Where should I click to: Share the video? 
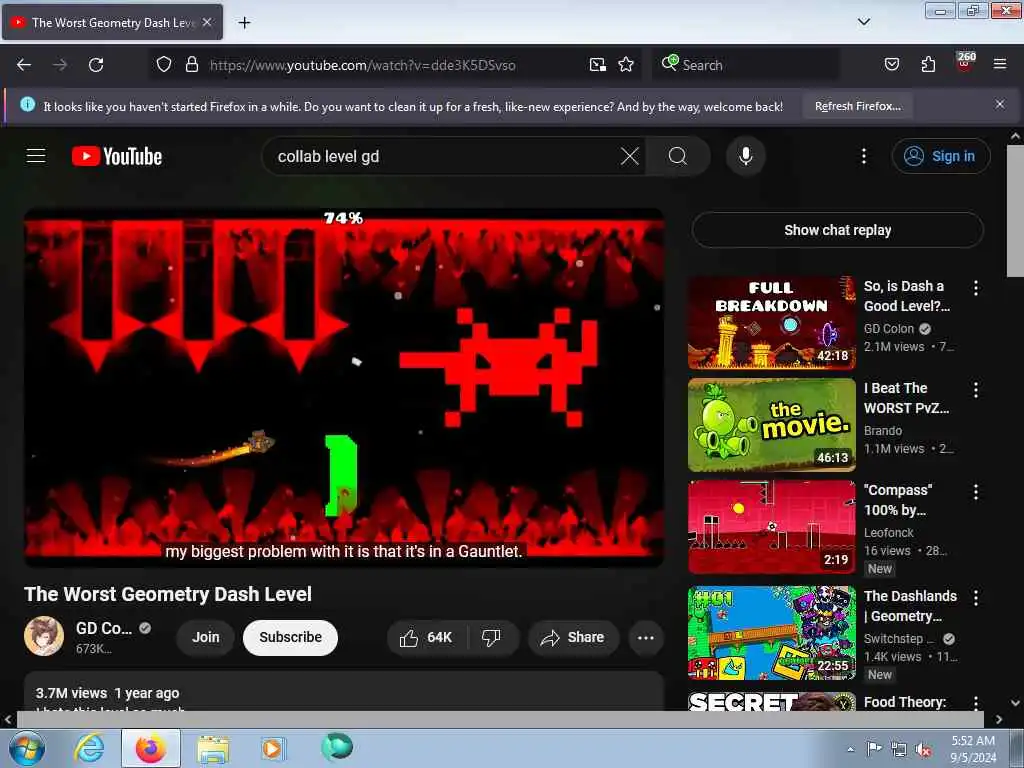coord(573,637)
